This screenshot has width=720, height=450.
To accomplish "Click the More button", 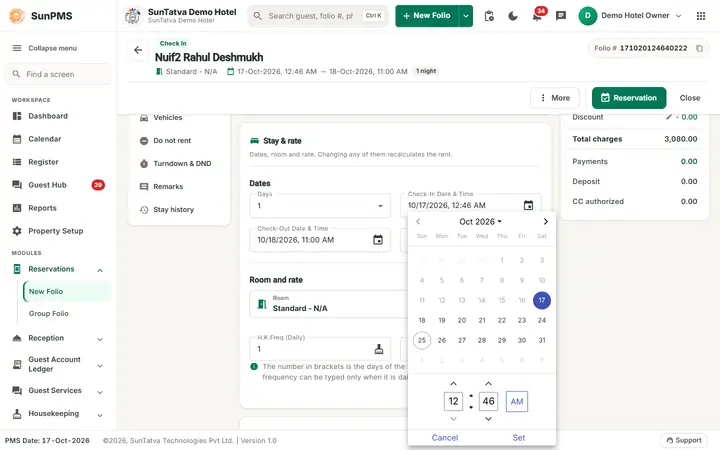I will 555,98.
